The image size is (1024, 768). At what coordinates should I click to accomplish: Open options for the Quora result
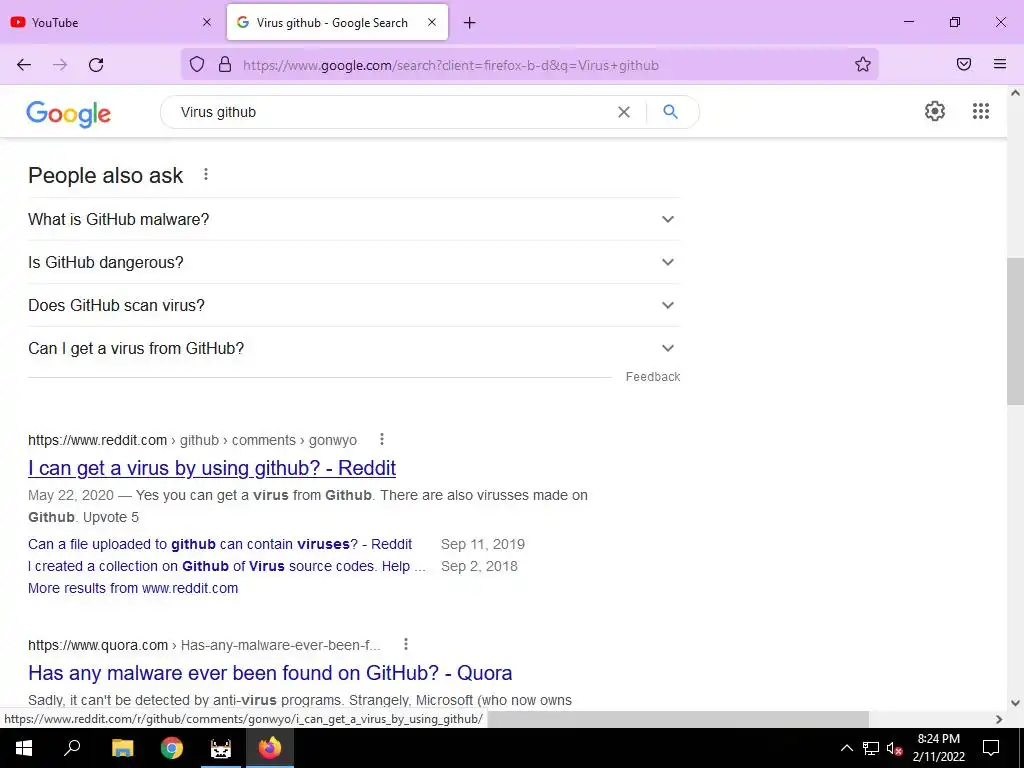[x=406, y=645]
